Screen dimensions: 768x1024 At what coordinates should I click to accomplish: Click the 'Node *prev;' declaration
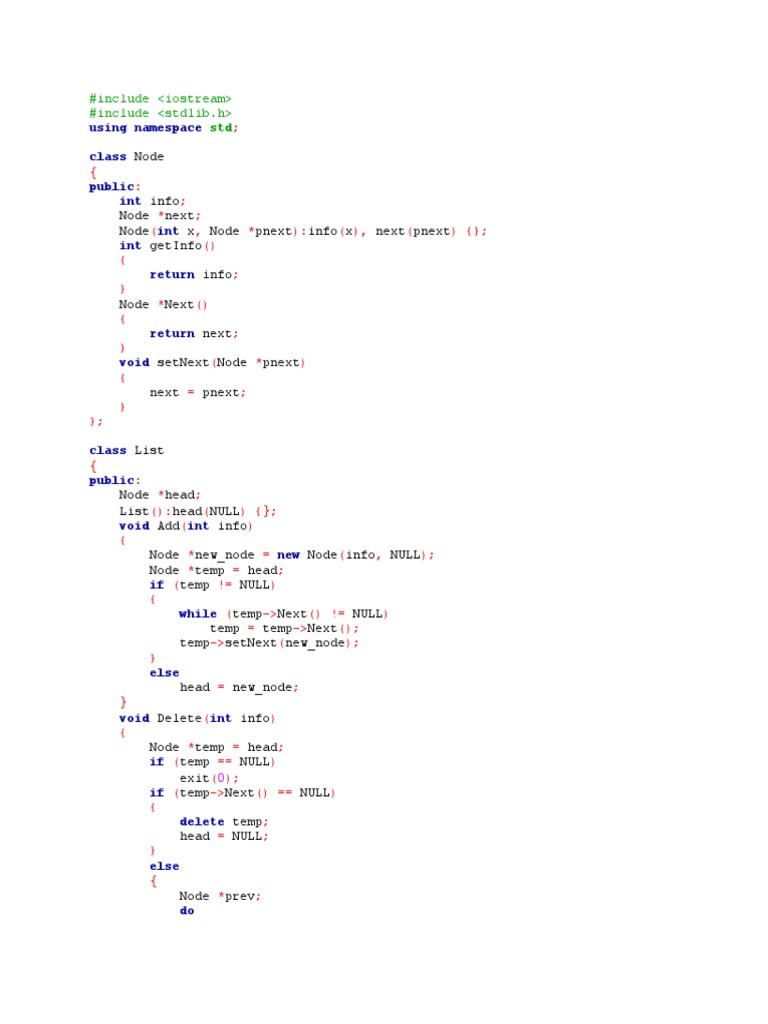click(220, 897)
